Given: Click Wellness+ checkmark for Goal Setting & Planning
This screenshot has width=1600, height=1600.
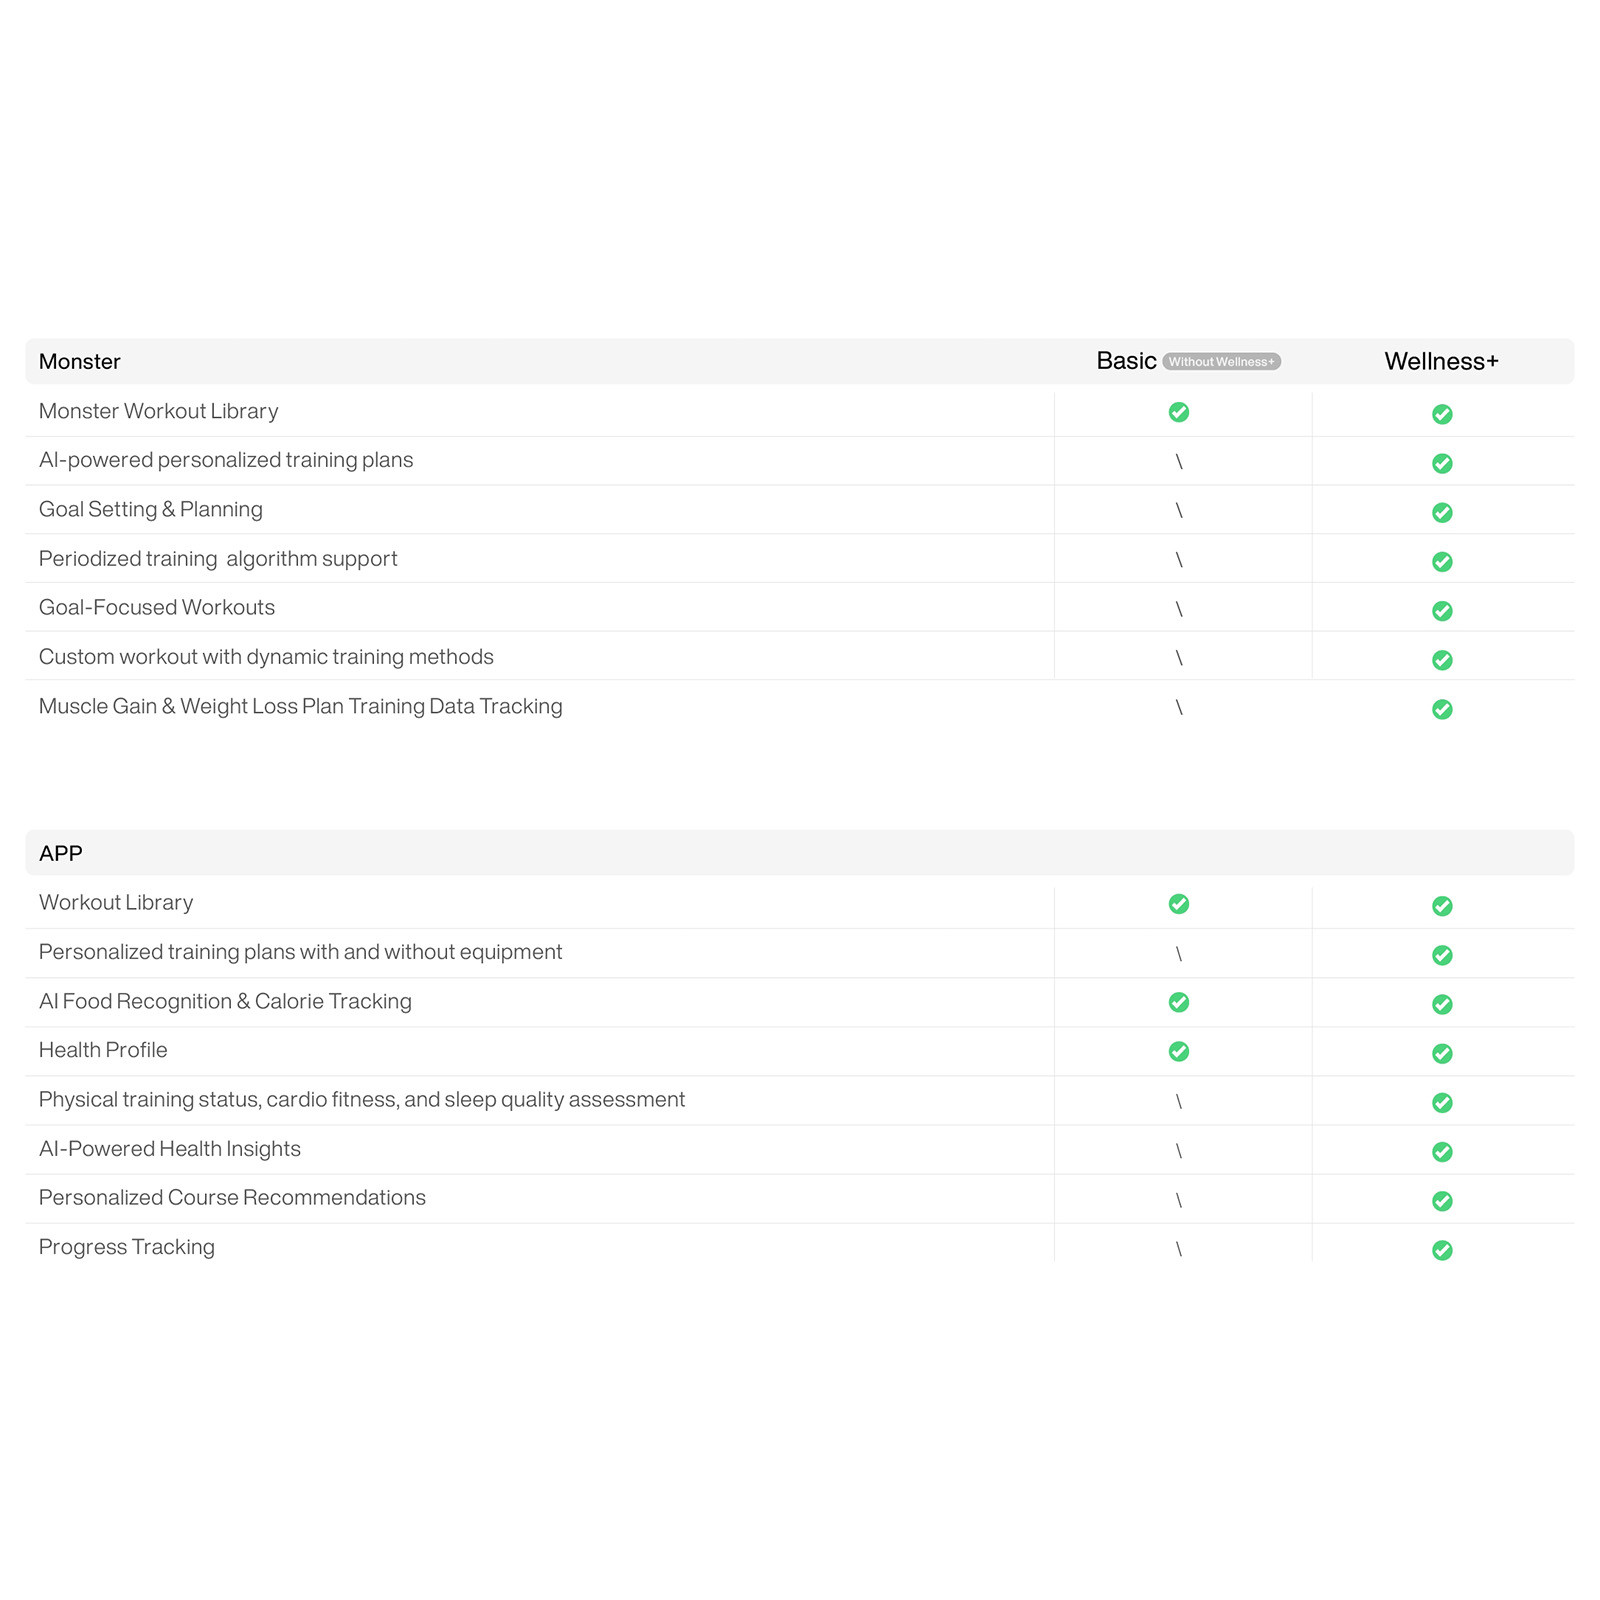Looking at the screenshot, I should pos(1442,512).
